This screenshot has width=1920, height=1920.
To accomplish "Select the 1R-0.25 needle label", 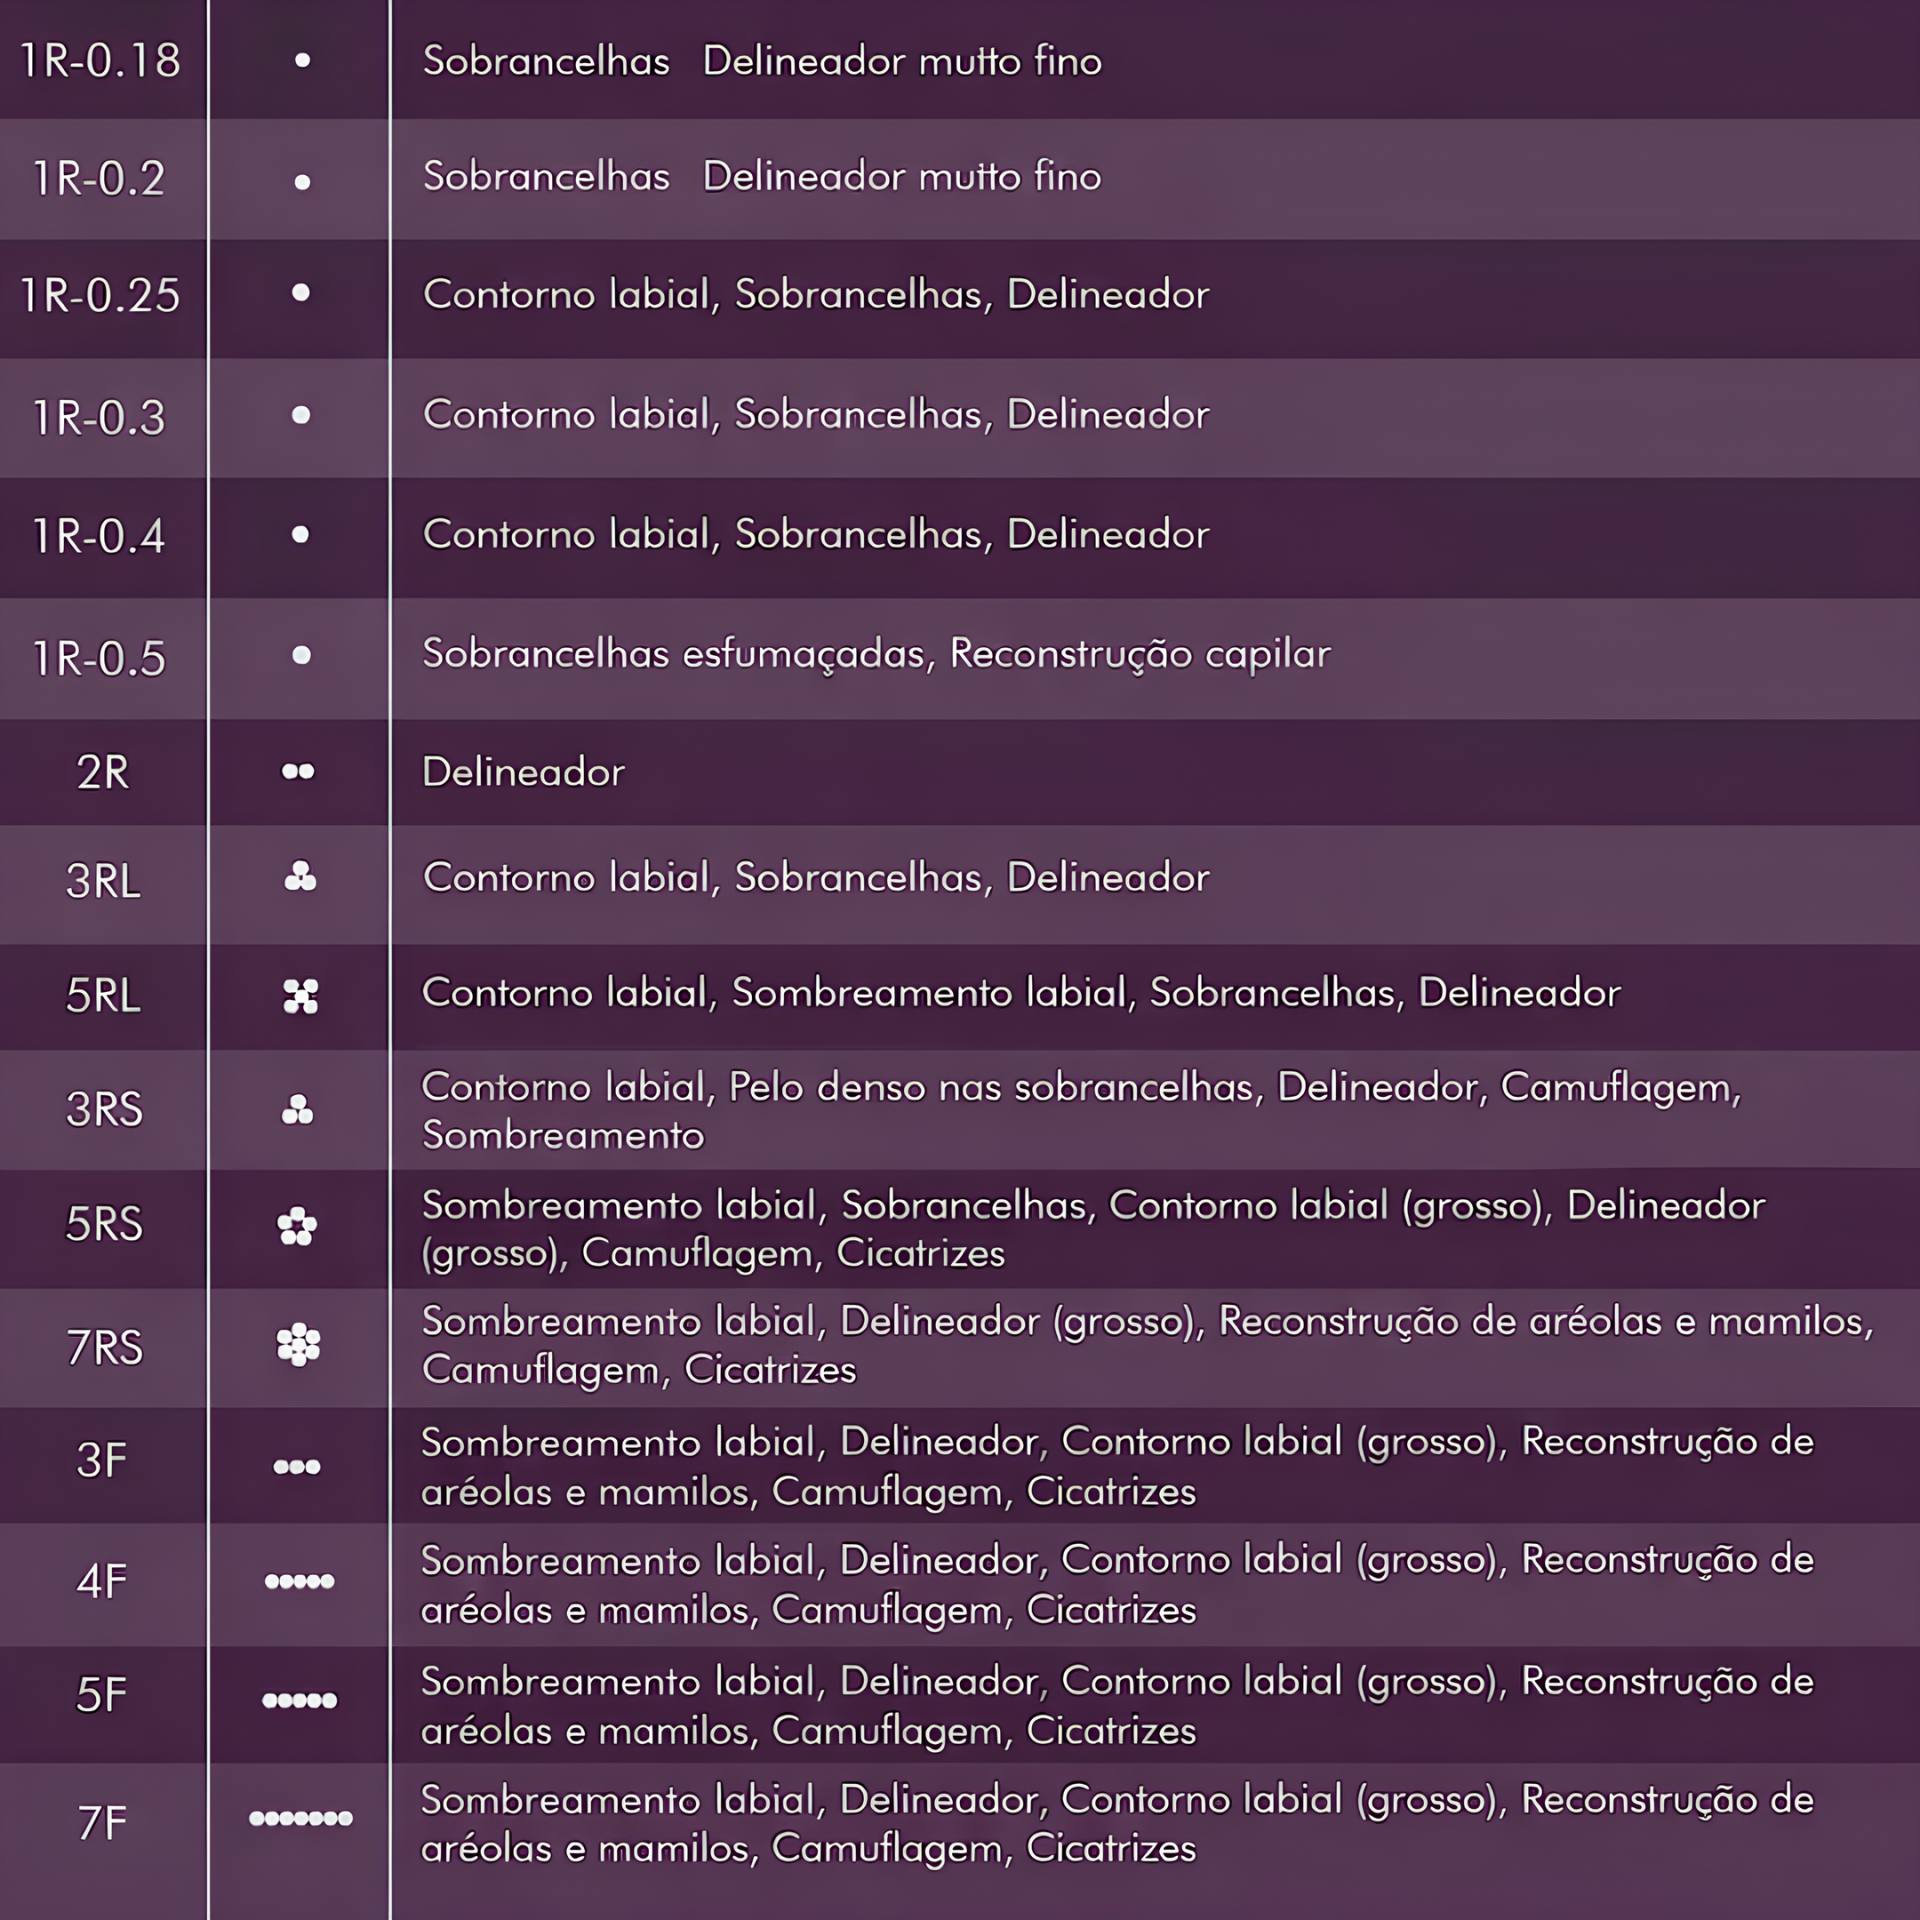I will [101, 296].
